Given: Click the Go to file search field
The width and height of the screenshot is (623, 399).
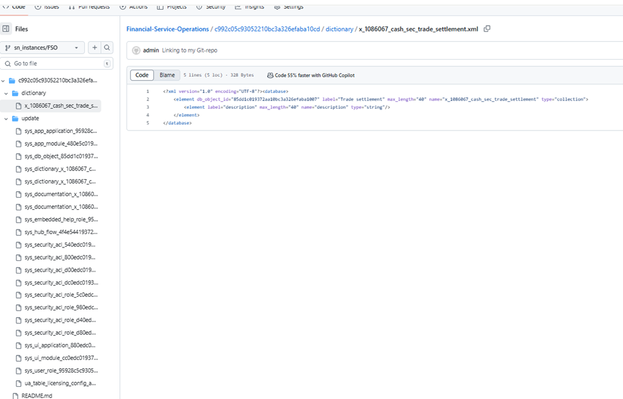Looking at the screenshot, I should 57,64.
